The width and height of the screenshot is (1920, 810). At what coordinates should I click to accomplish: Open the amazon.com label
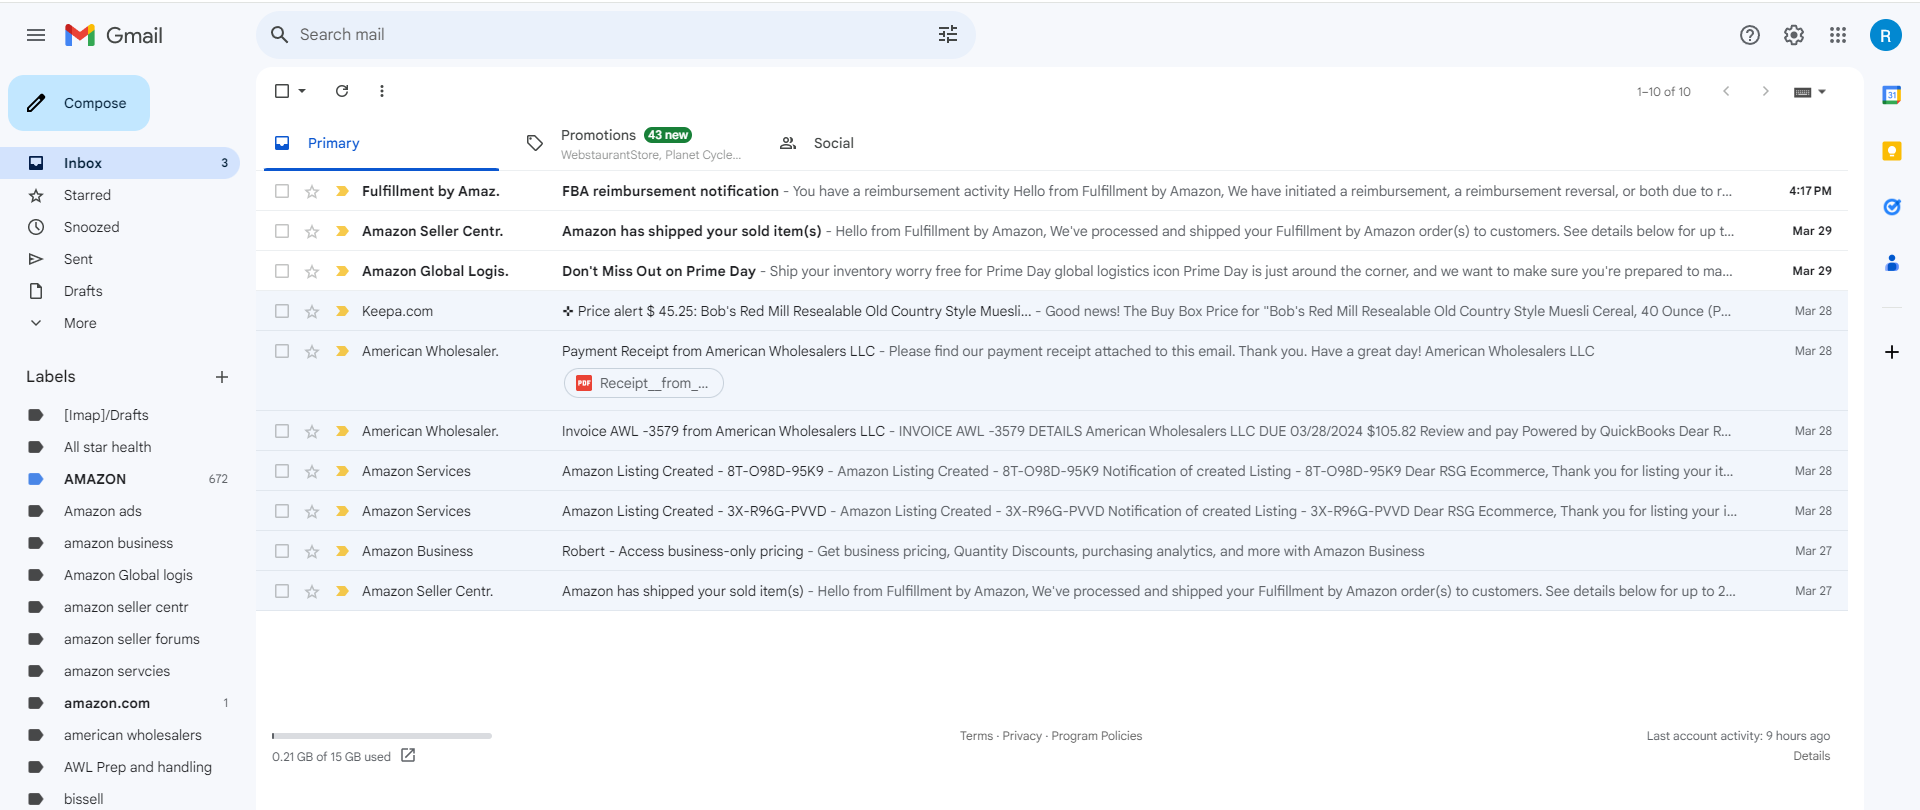120,703
